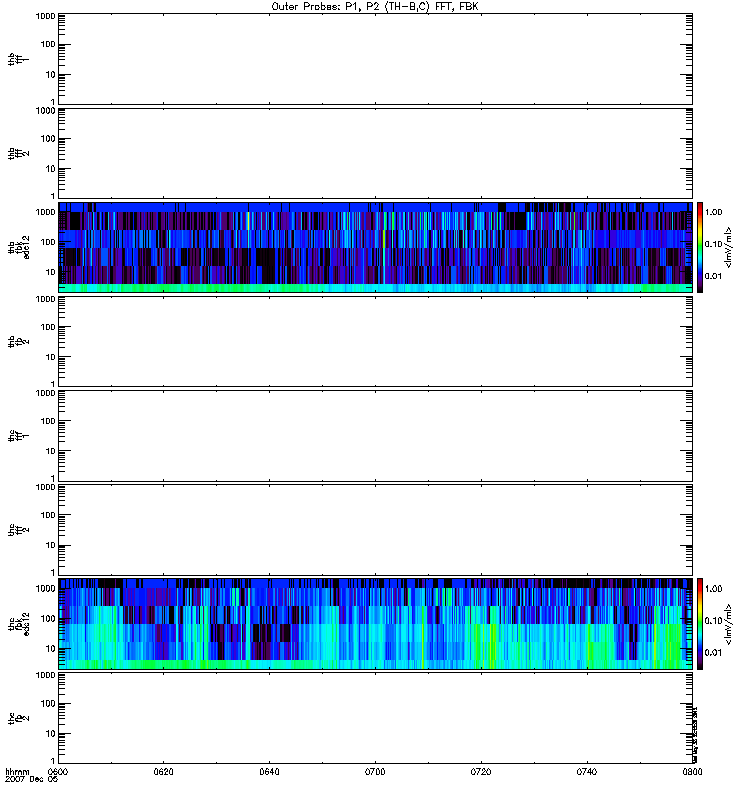This screenshot has height=800, width=750.
Task: Click the "0.01" label on thb color bar
Action: 713,276
